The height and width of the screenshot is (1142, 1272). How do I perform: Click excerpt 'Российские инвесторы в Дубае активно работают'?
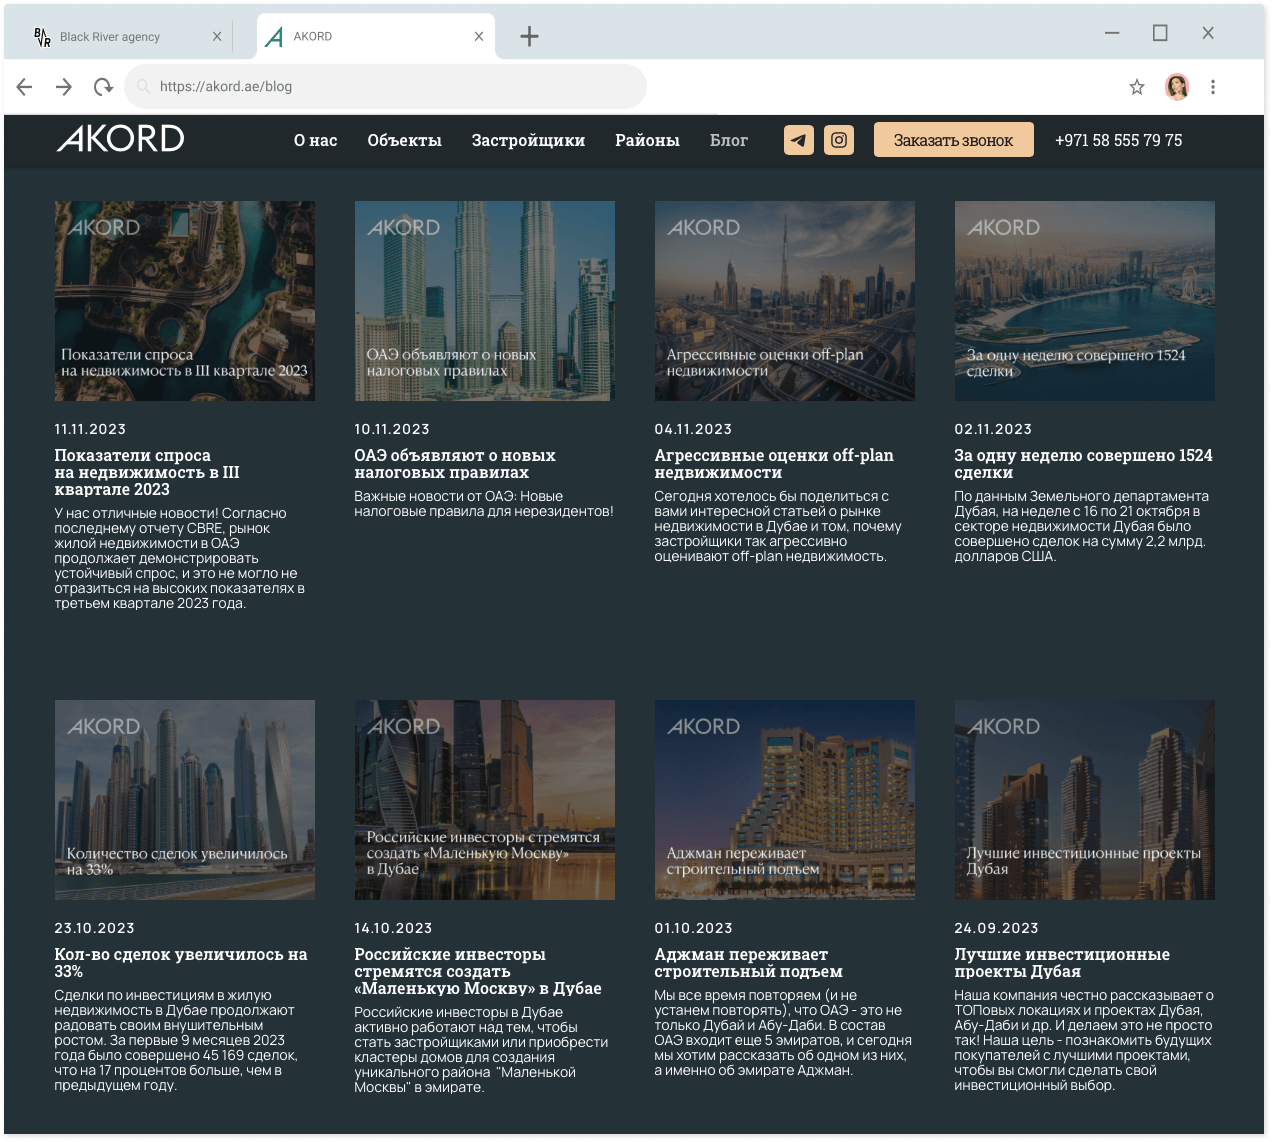(481, 1050)
